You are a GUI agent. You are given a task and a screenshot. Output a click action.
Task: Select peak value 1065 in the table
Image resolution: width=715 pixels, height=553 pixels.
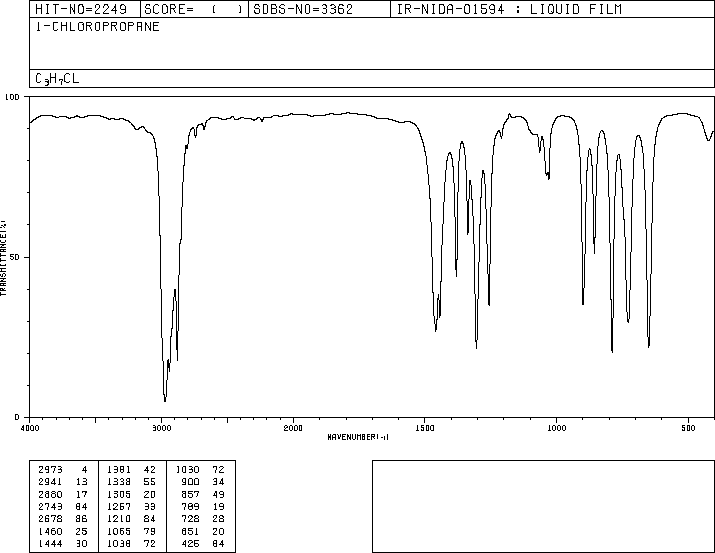[x=119, y=532]
